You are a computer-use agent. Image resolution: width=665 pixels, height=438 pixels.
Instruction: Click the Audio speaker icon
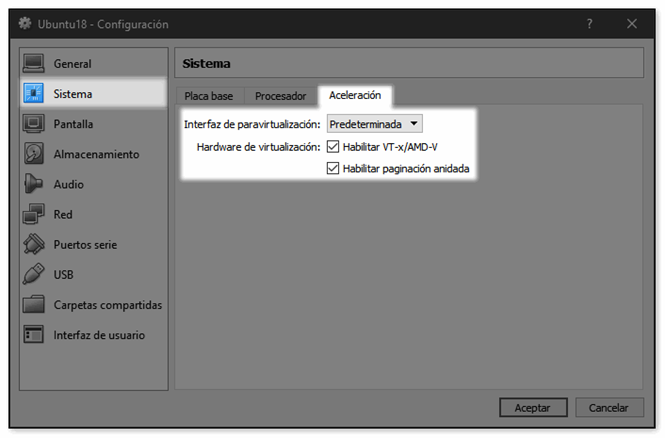pyautogui.click(x=33, y=184)
